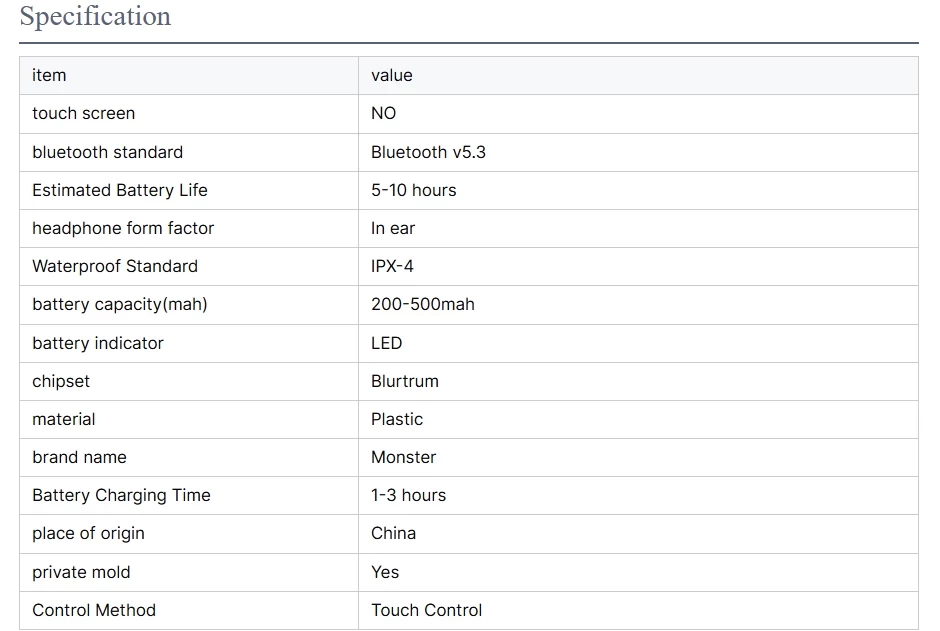Click the 'touch screen' row label
The width and height of the screenshot is (940, 631).
coord(83,114)
